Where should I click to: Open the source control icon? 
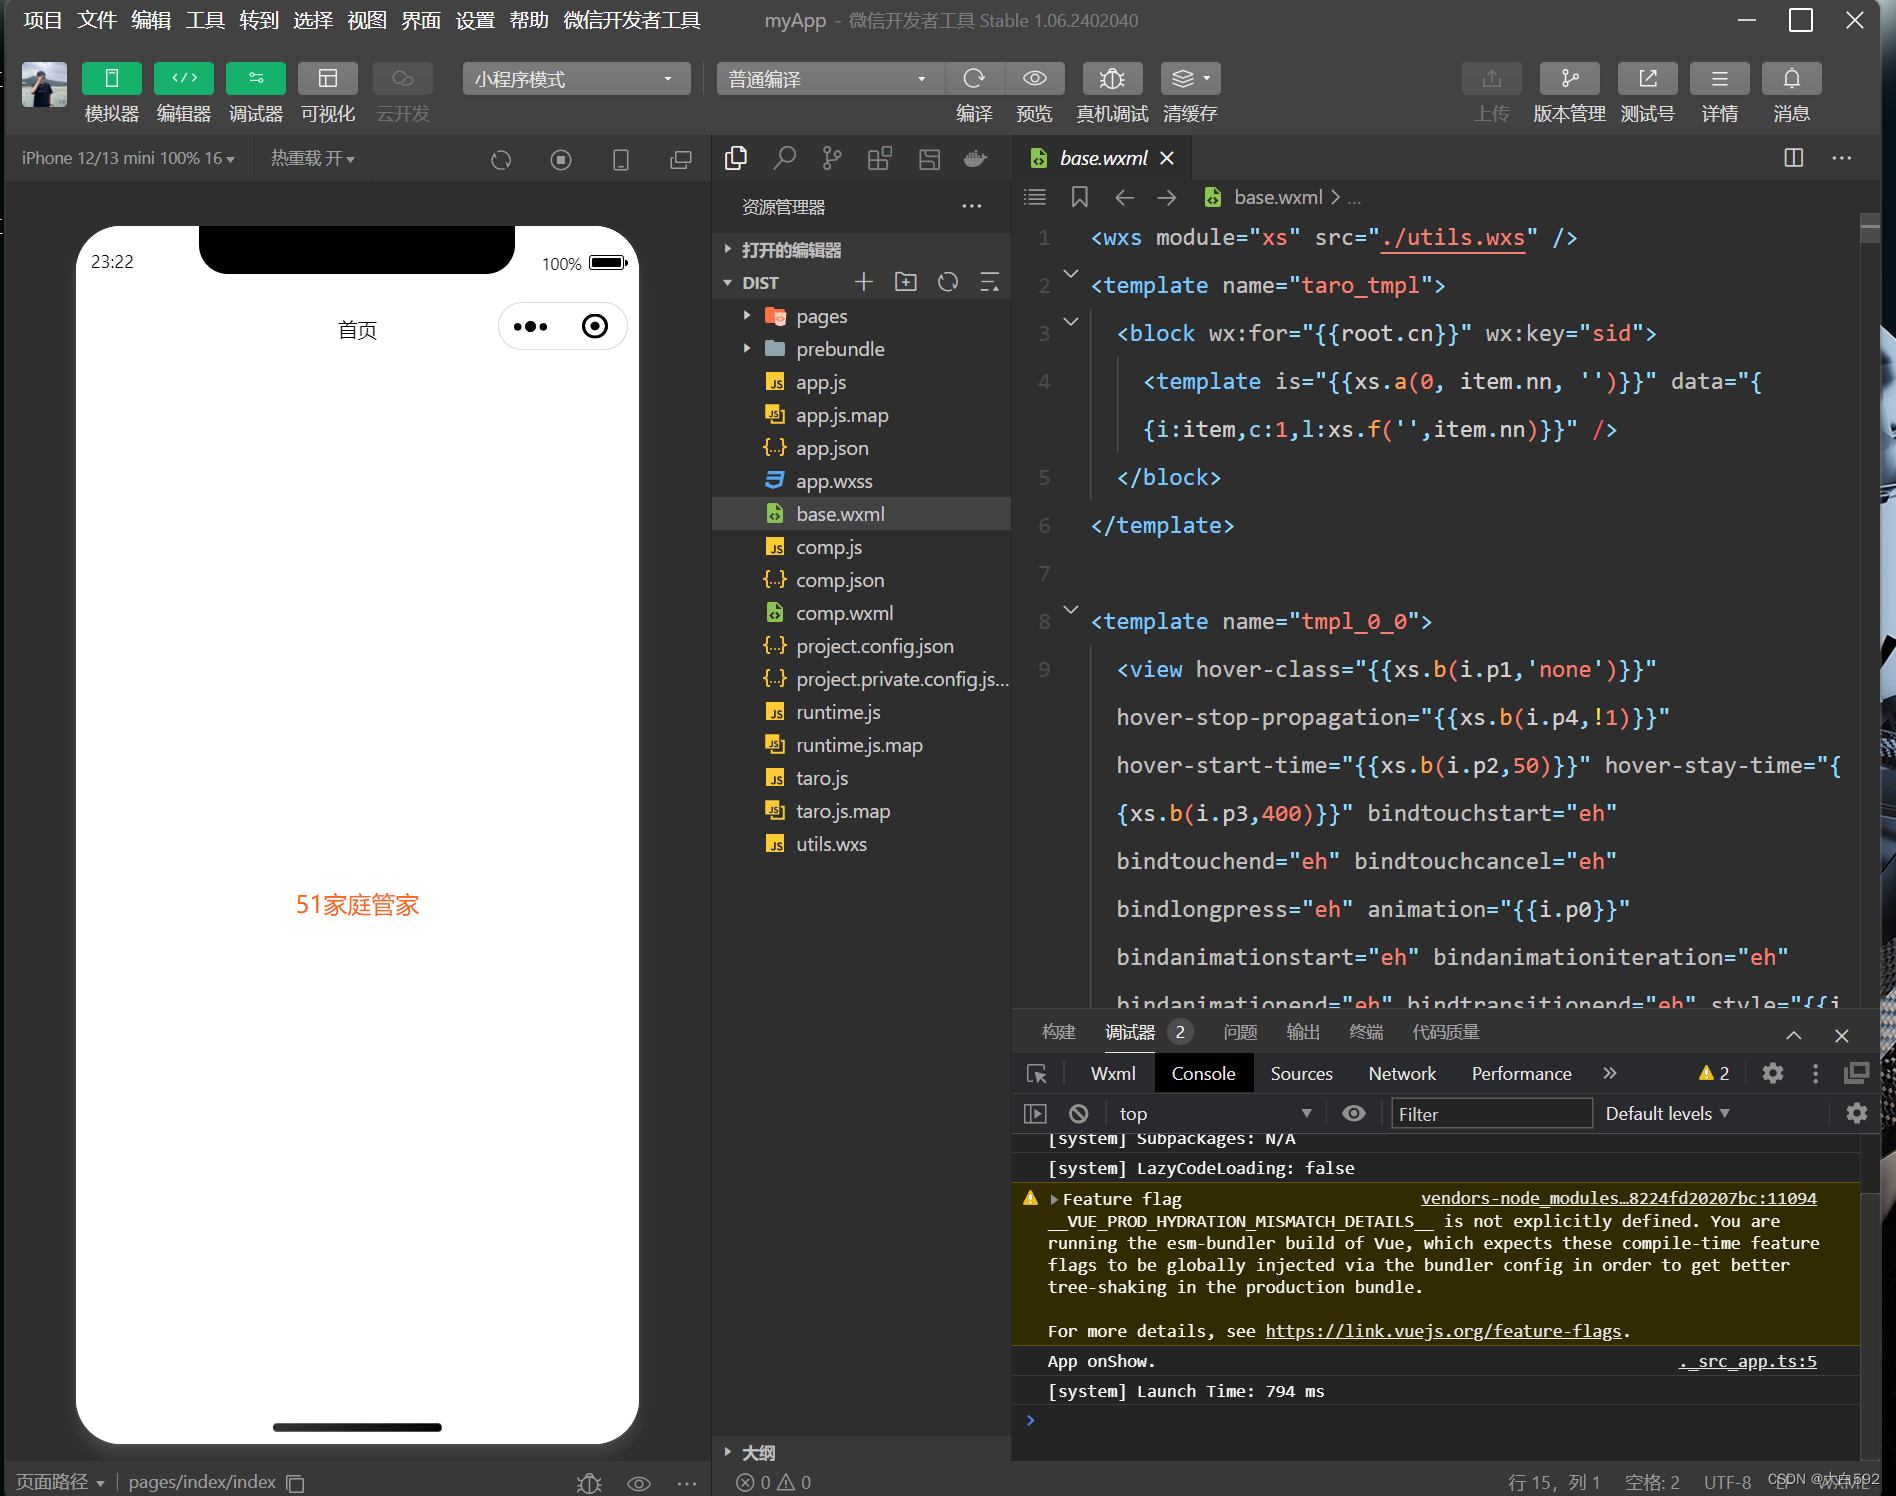click(832, 158)
